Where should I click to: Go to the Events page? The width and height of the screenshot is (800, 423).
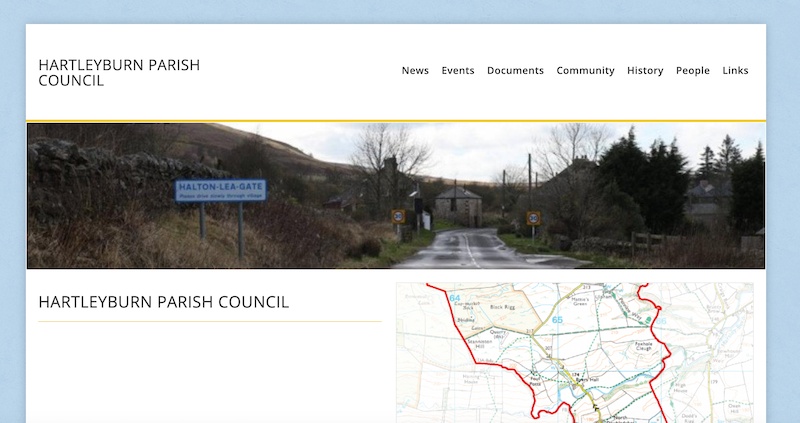458,71
